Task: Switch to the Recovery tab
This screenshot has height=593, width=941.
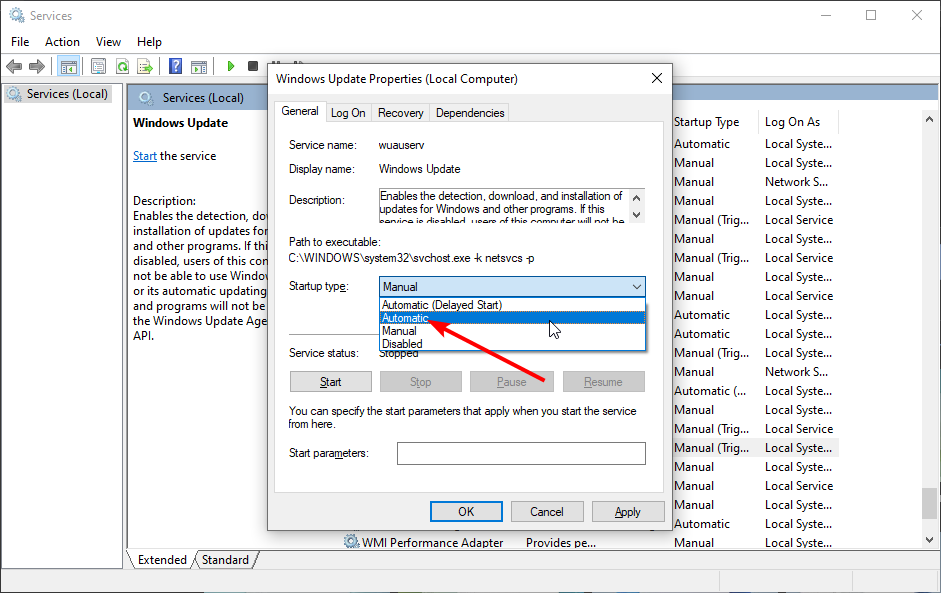Action: tap(400, 113)
